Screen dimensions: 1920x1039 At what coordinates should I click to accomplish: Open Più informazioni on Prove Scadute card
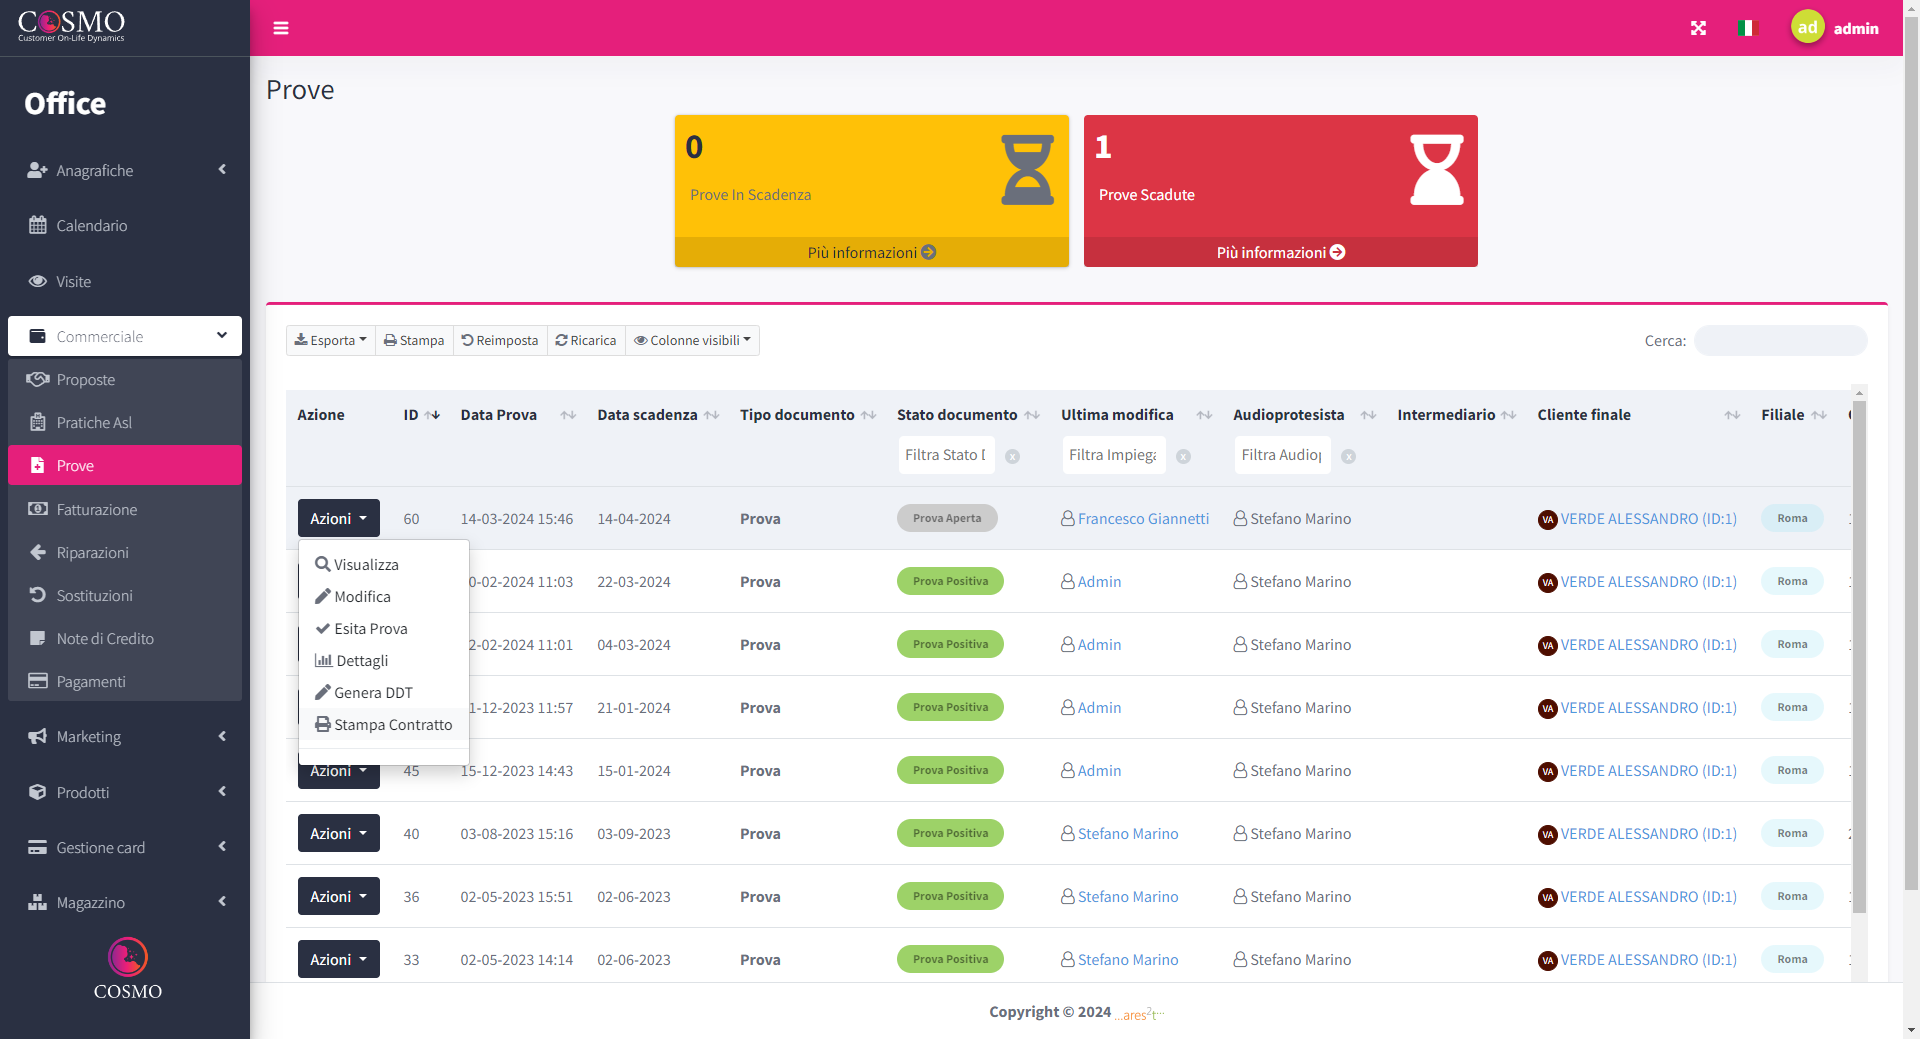pos(1281,253)
